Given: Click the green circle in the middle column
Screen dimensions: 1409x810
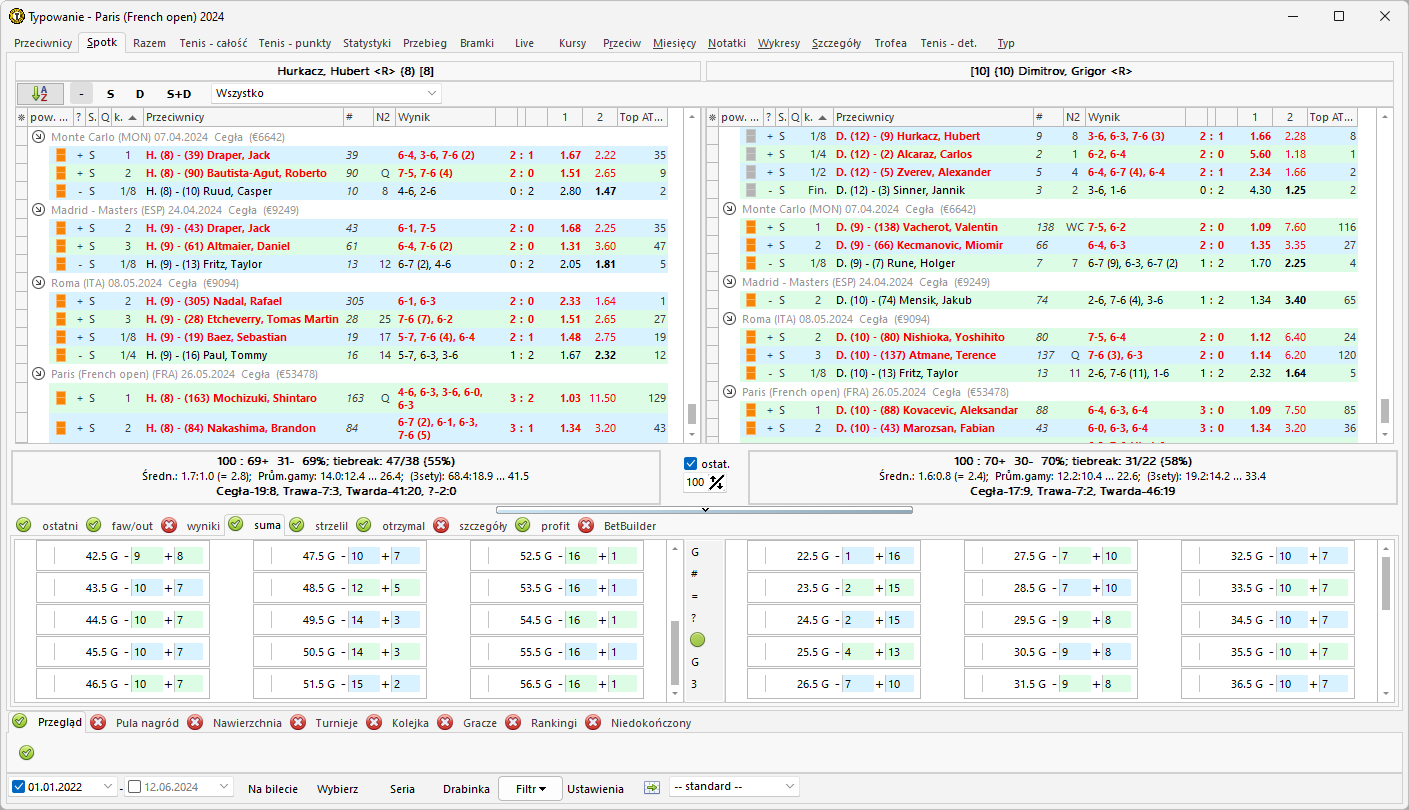Looking at the screenshot, I should pos(698,640).
